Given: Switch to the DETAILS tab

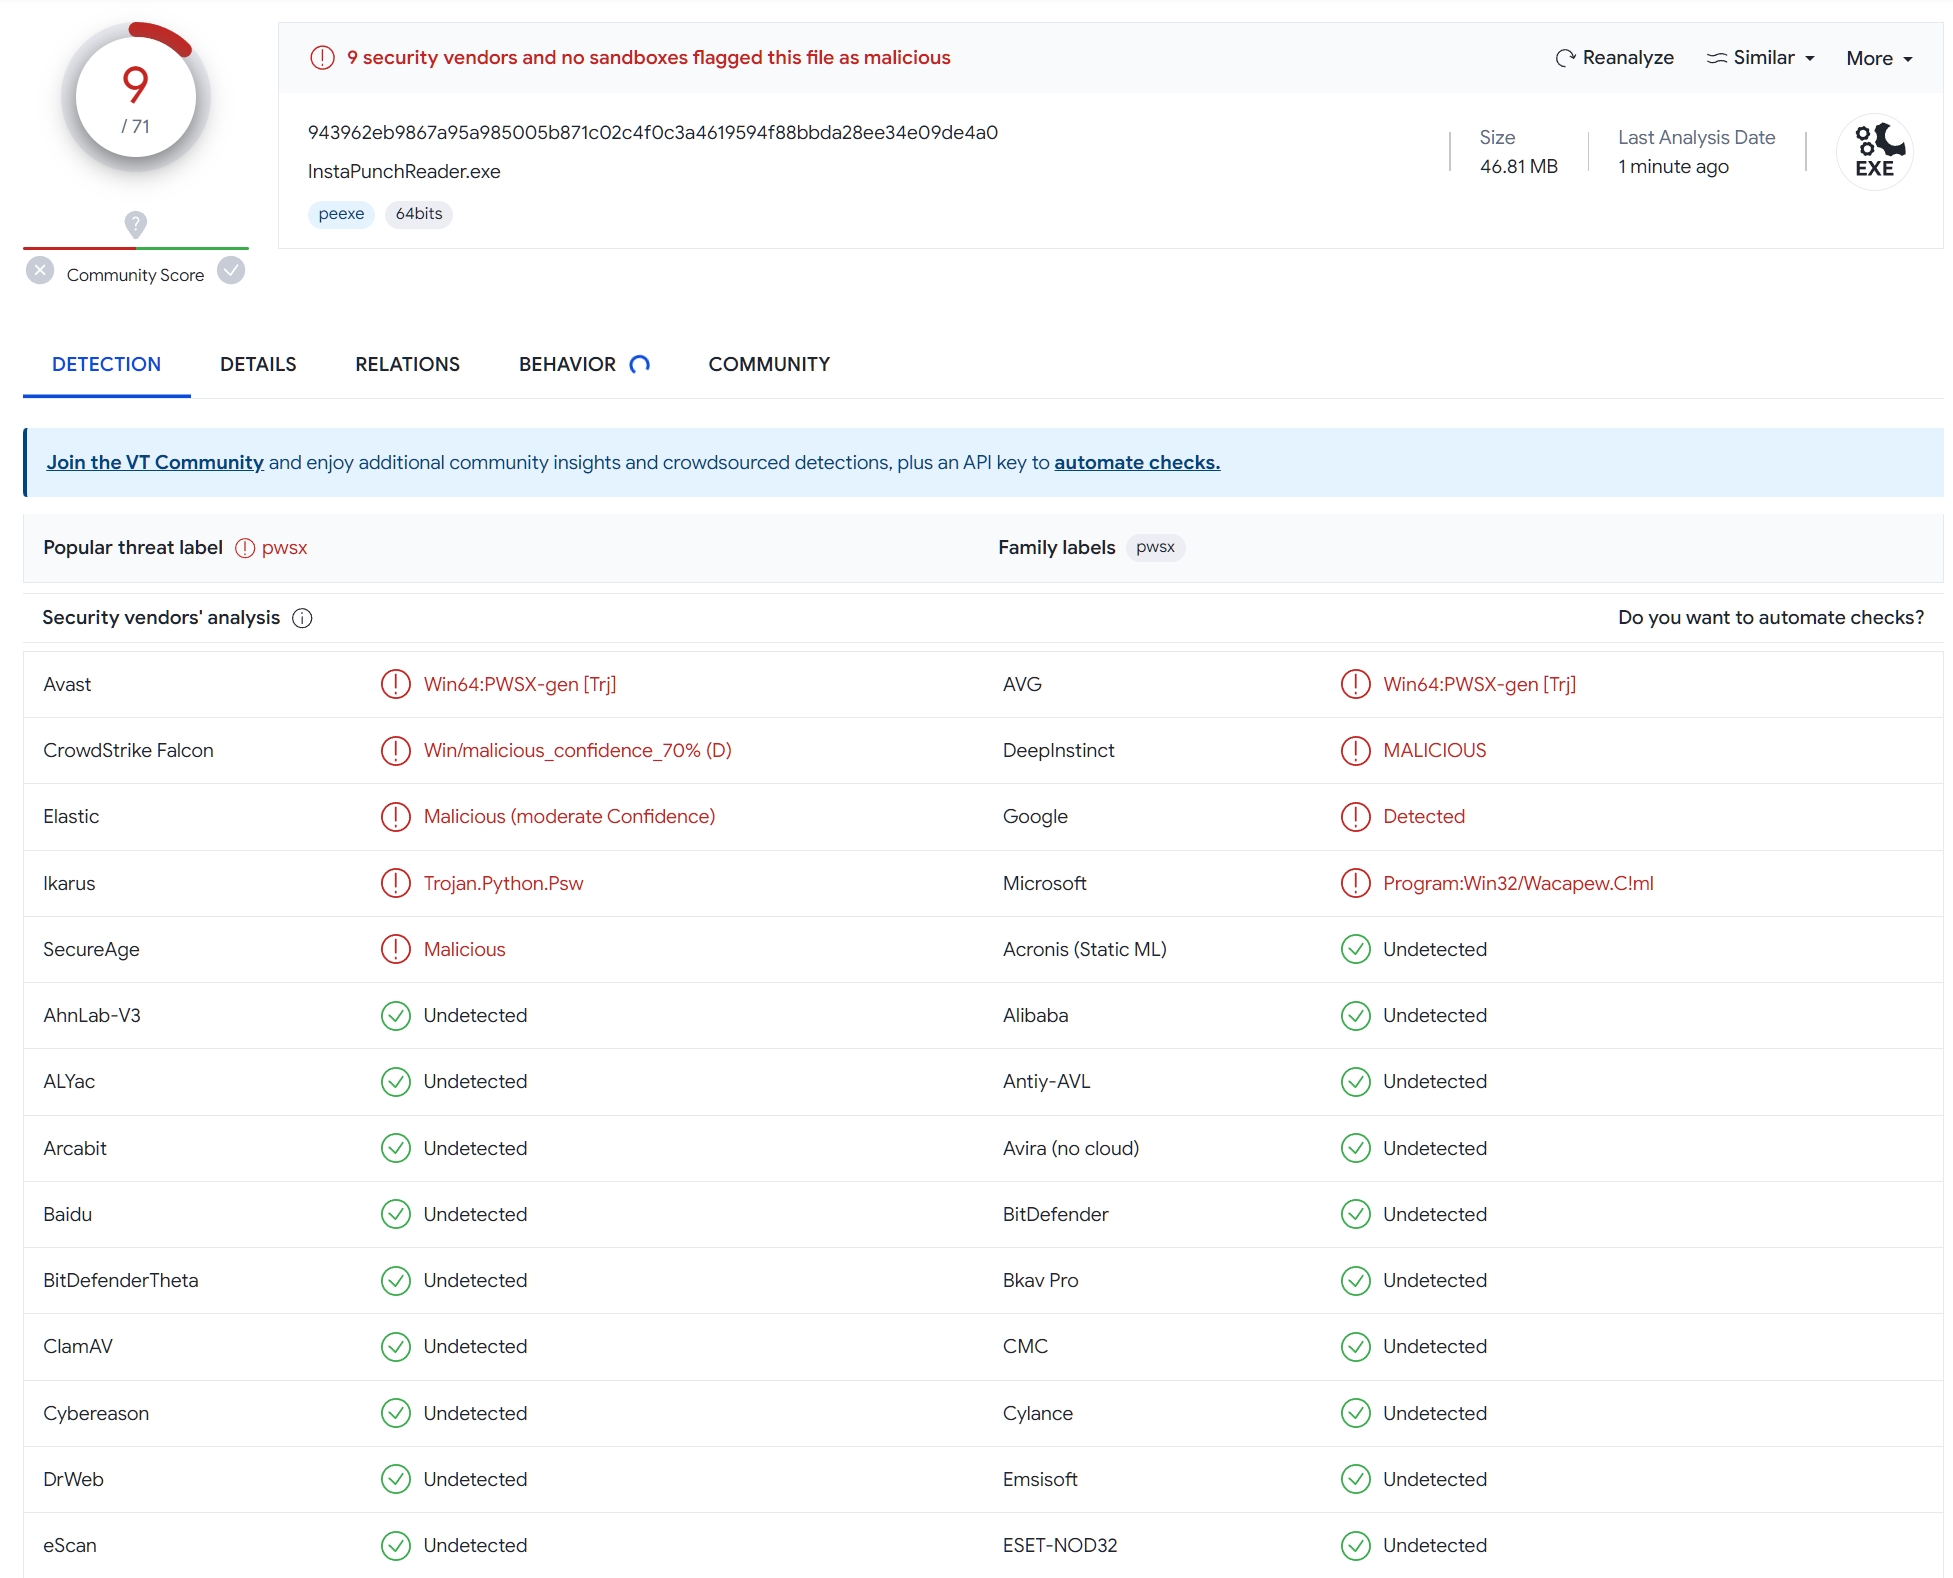Looking at the screenshot, I should (x=258, y=364).
